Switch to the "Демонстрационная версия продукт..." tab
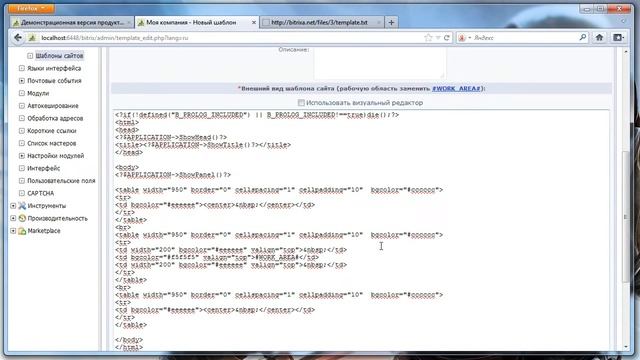Screen dimensions: 640x360 72,22
